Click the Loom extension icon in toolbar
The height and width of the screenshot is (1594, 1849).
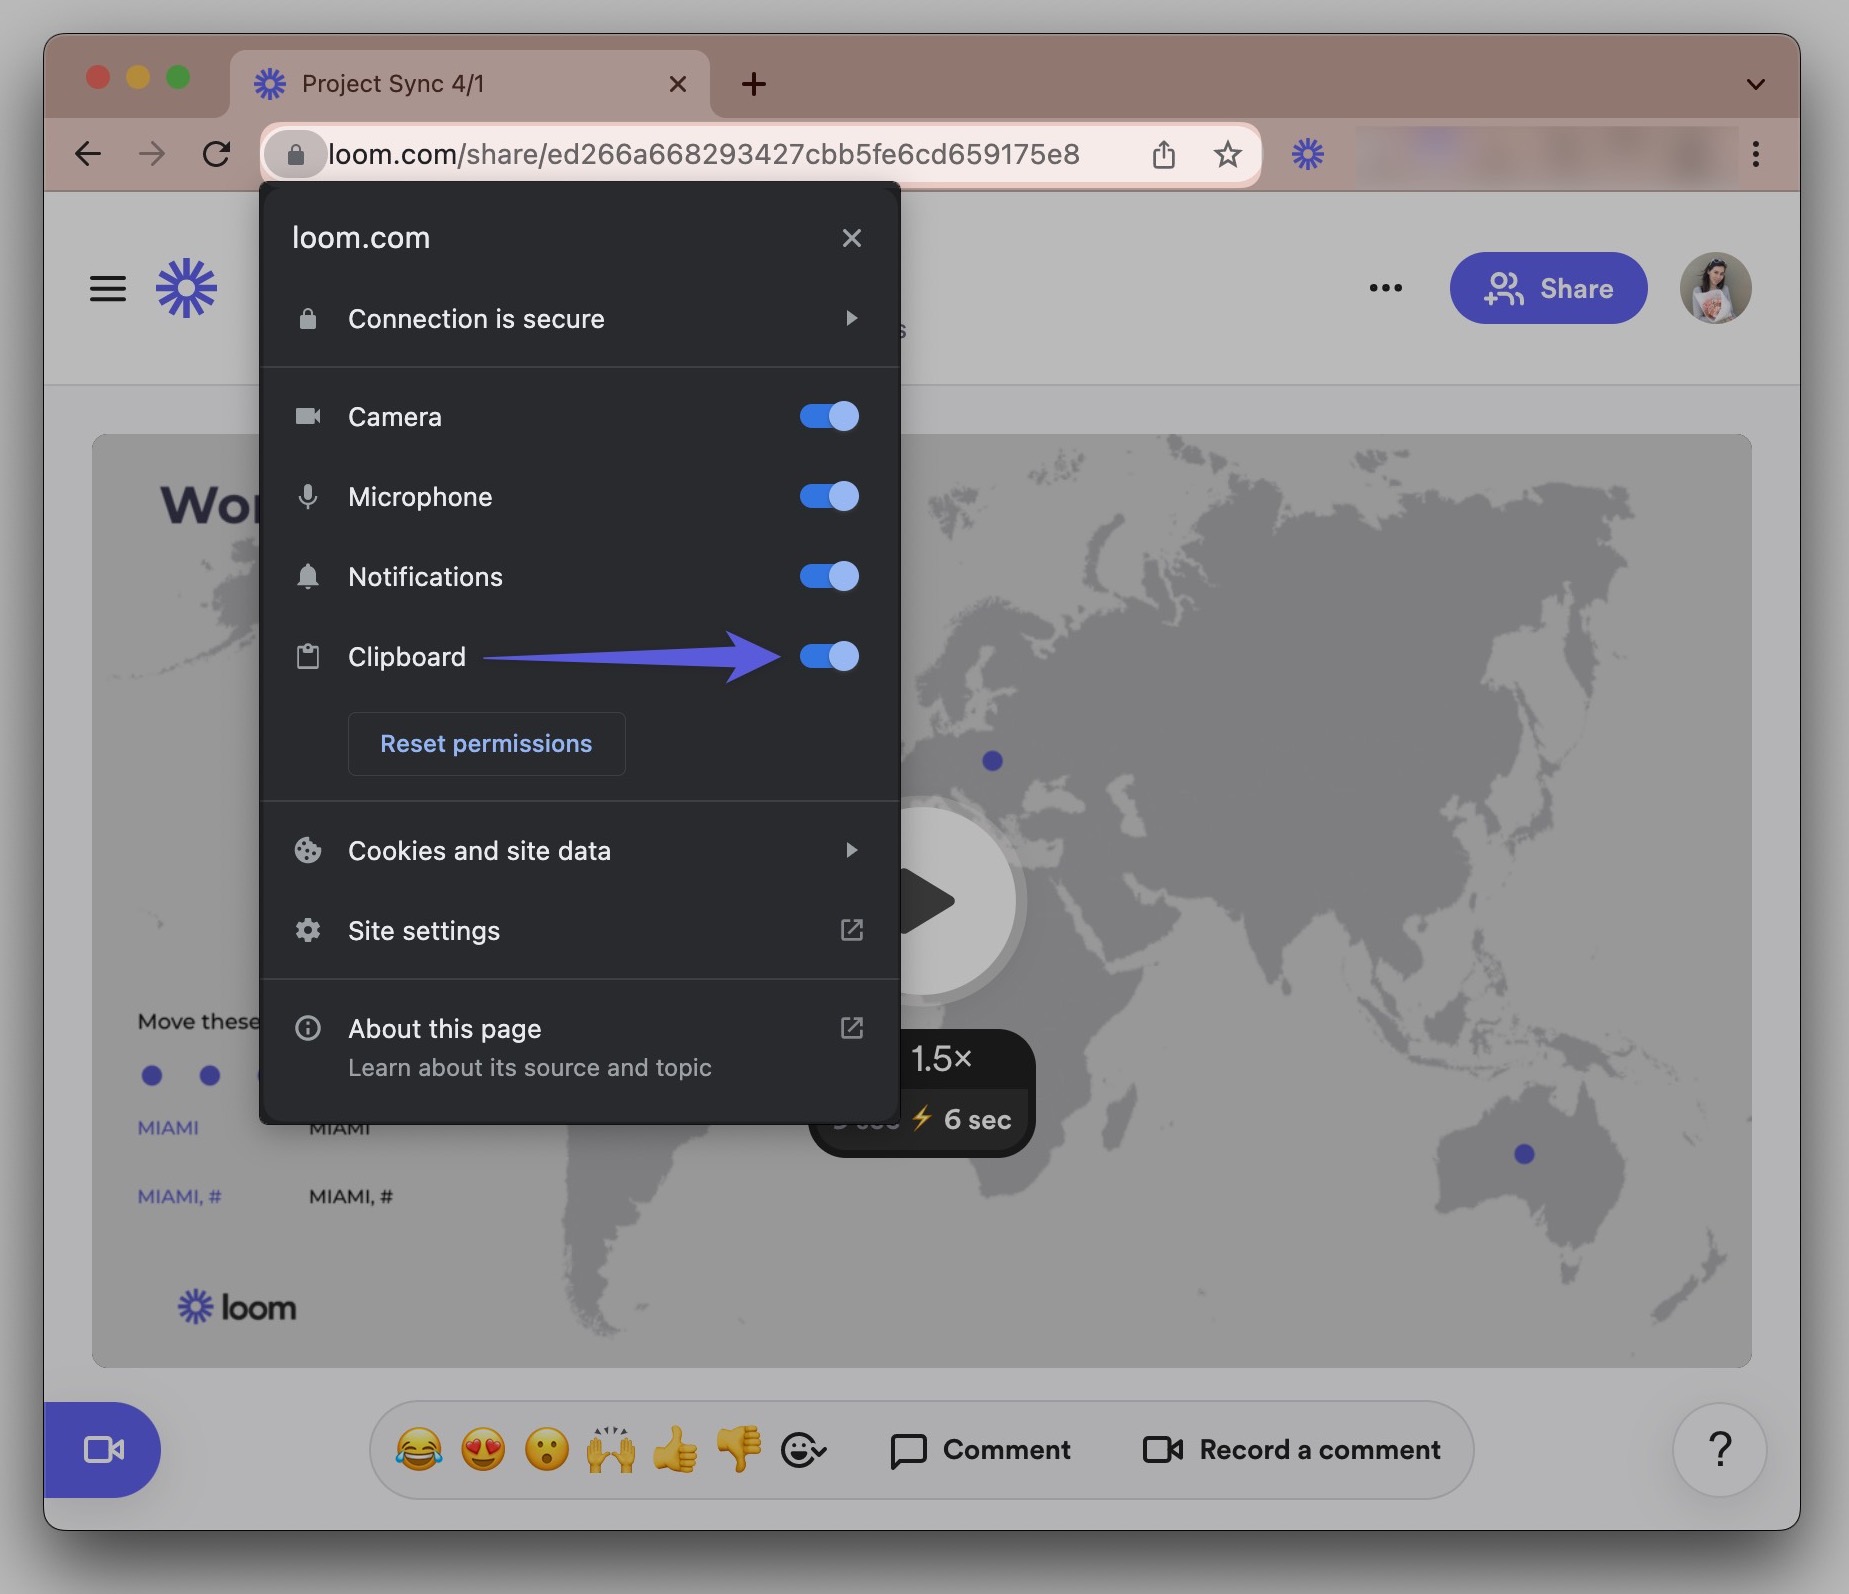point(1307,154)
